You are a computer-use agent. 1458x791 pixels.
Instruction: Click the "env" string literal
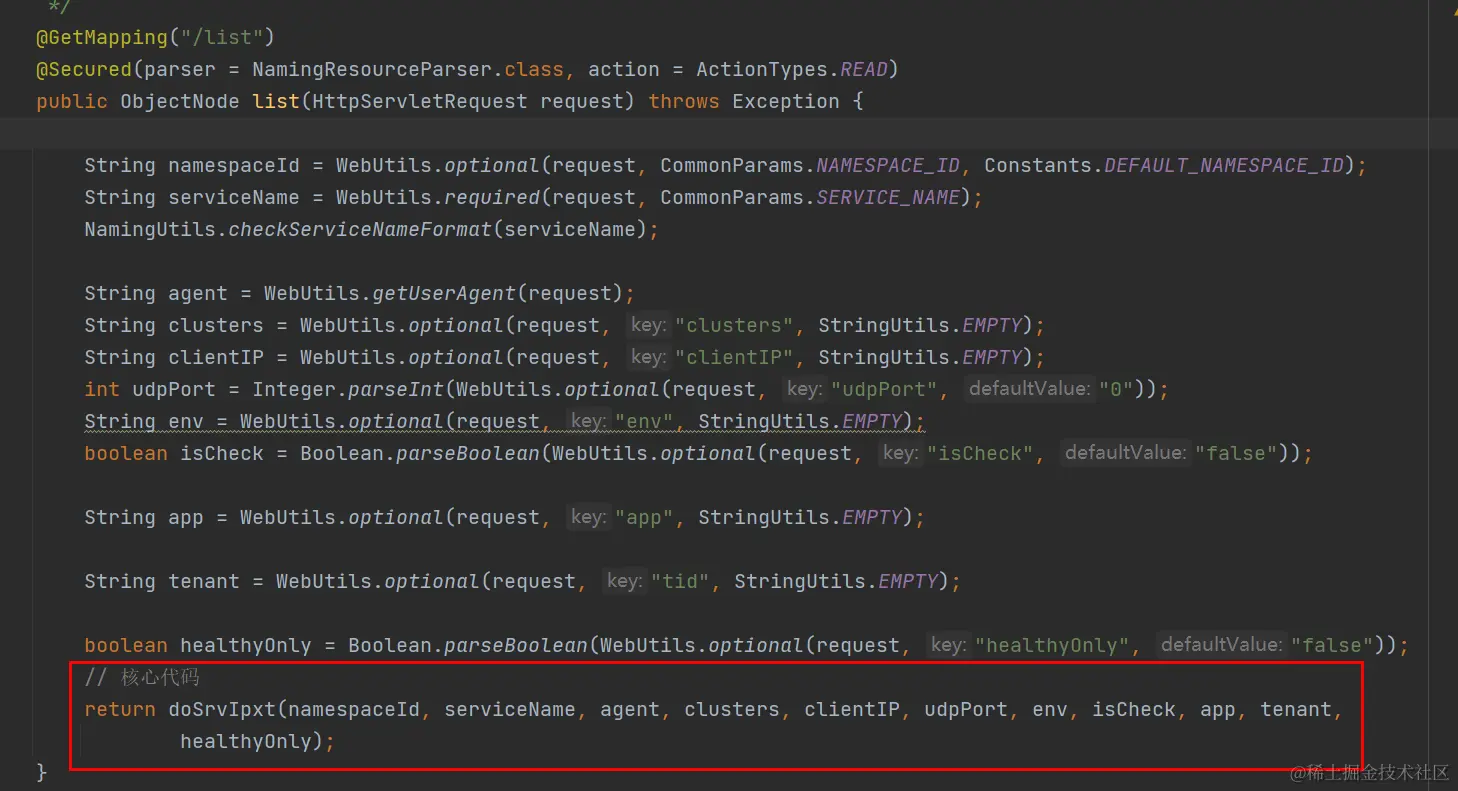click(645, 421)
